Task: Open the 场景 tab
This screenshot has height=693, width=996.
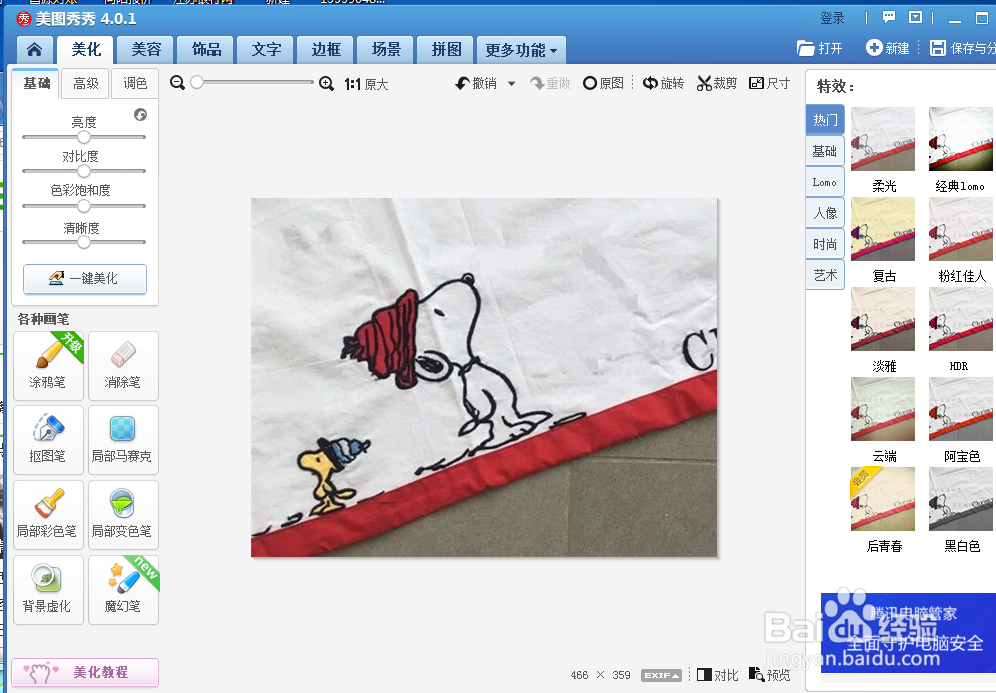Action: pos(386,50)
